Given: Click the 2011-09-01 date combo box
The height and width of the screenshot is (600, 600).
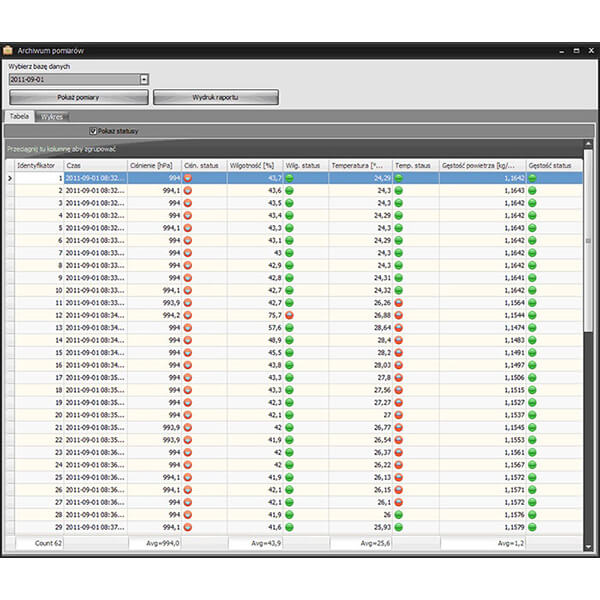Looking at the screenshot, I should tap(72, 78).
